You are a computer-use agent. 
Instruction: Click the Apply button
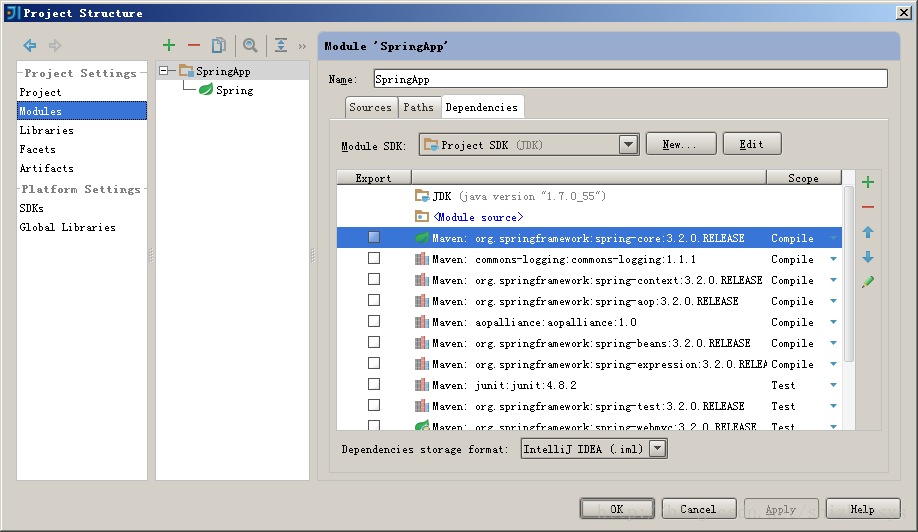click(781, 509)
